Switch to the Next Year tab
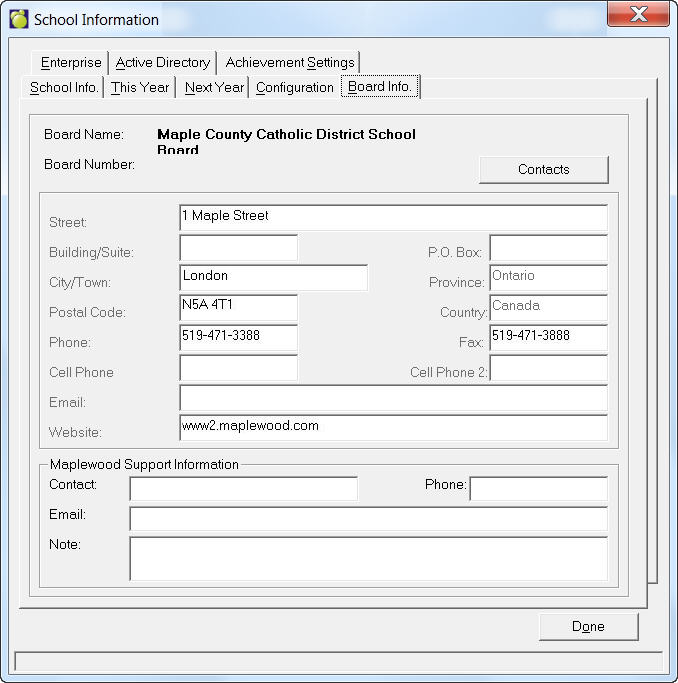The width and height of the screenshot is (678, 683). point(214,87)
